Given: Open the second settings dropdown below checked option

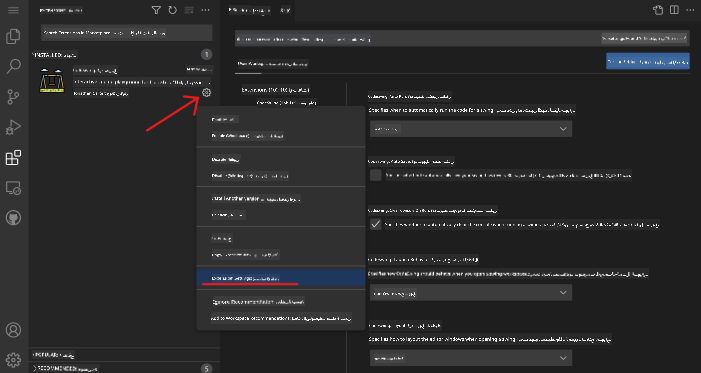Looking at the screenshot, I should (x=471, y=293).
